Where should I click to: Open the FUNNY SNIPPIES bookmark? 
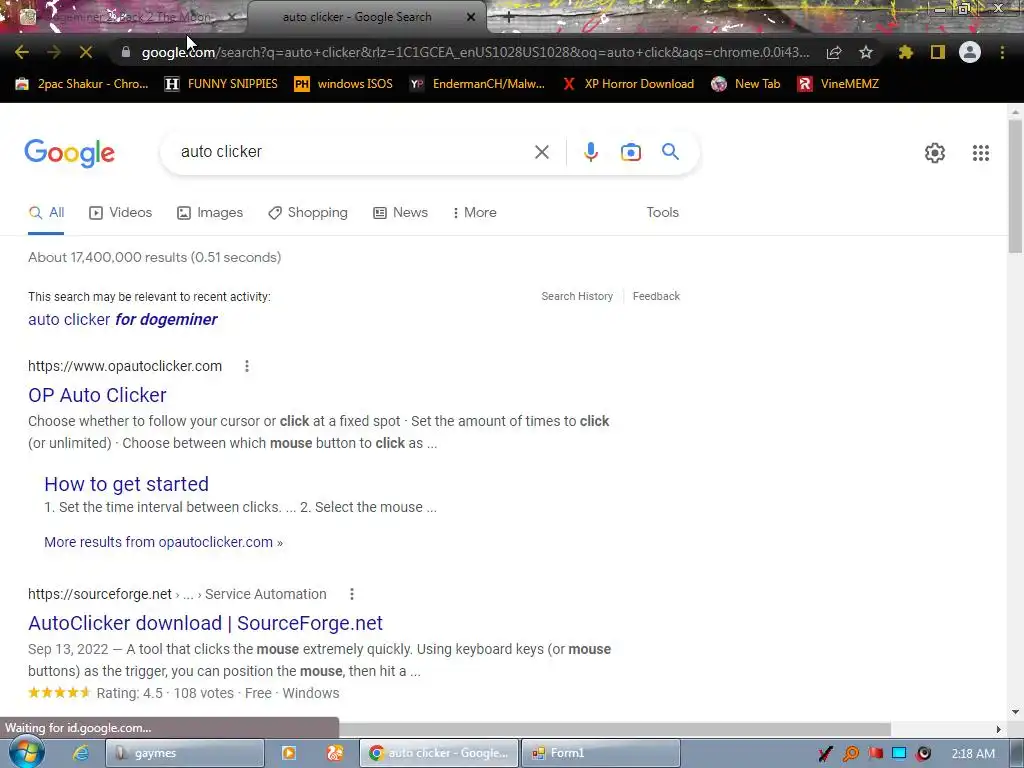point(222,84)
